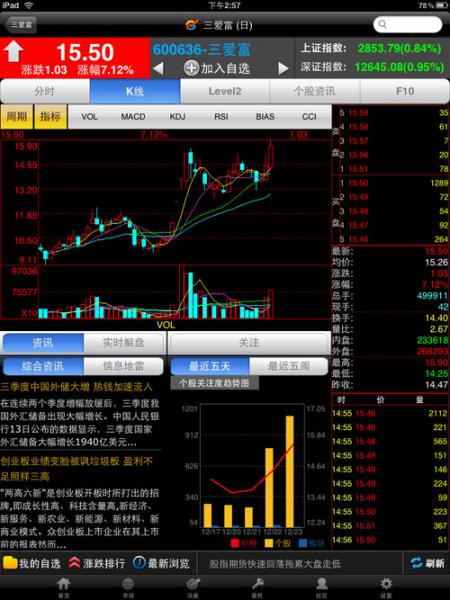Open 涨跌排行 red arrows icon
450x600 pixels.
[74, 563]
